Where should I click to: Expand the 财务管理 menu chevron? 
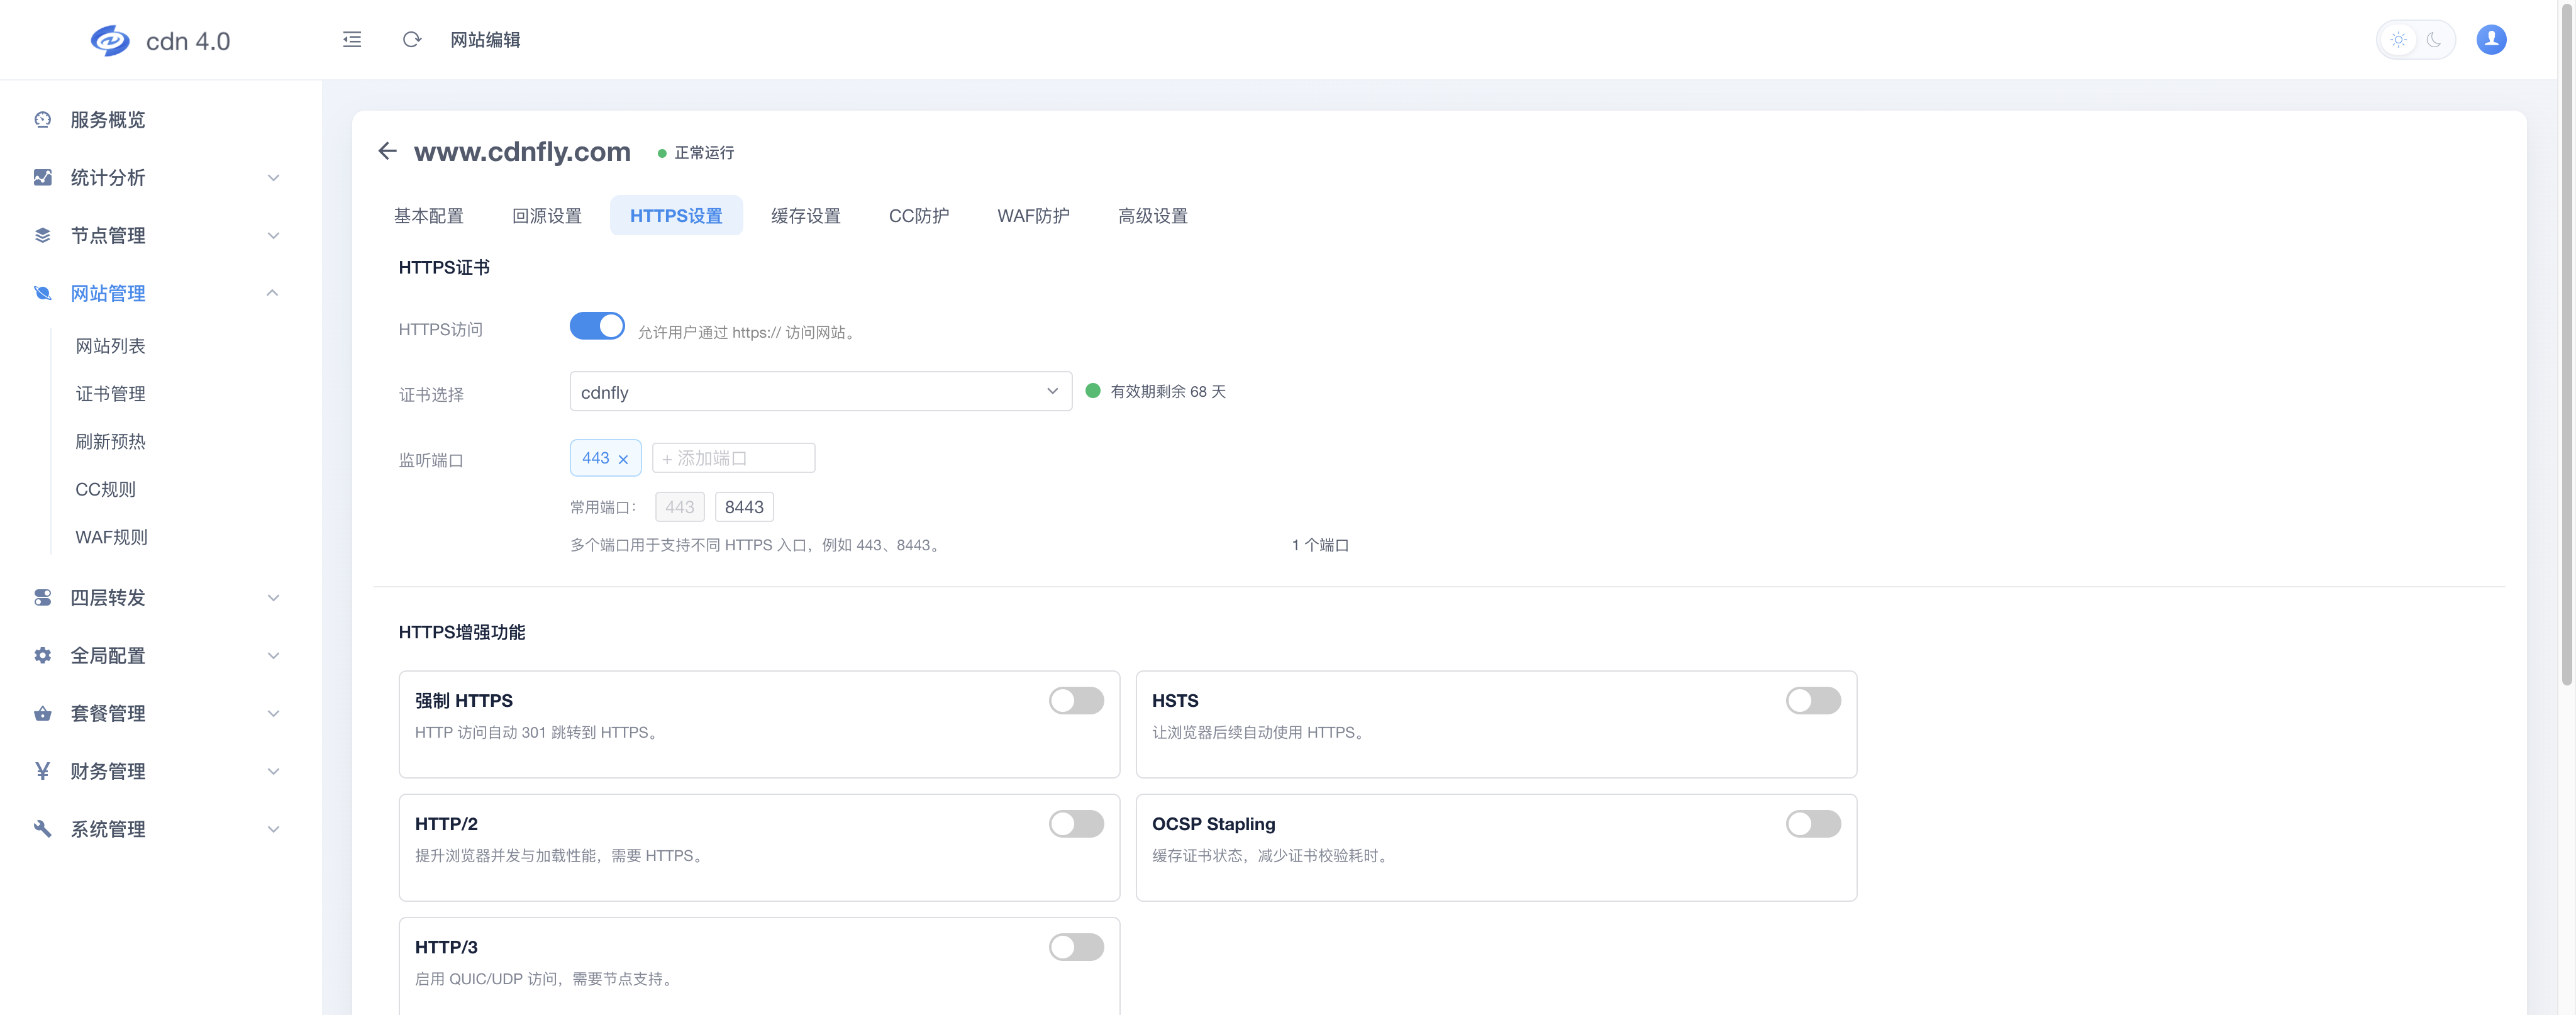pyautogui.click(x=273, y=771)
